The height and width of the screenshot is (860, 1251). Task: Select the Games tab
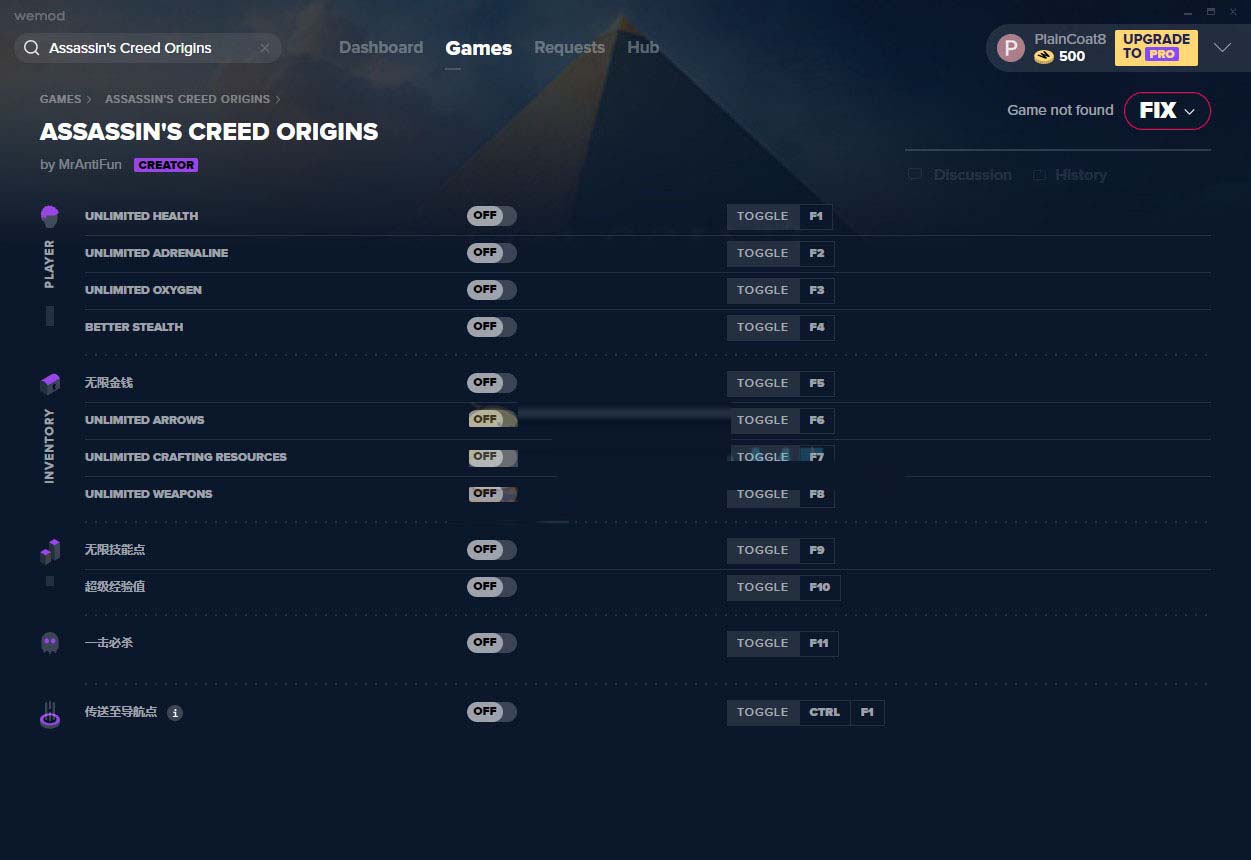[479, 48]
